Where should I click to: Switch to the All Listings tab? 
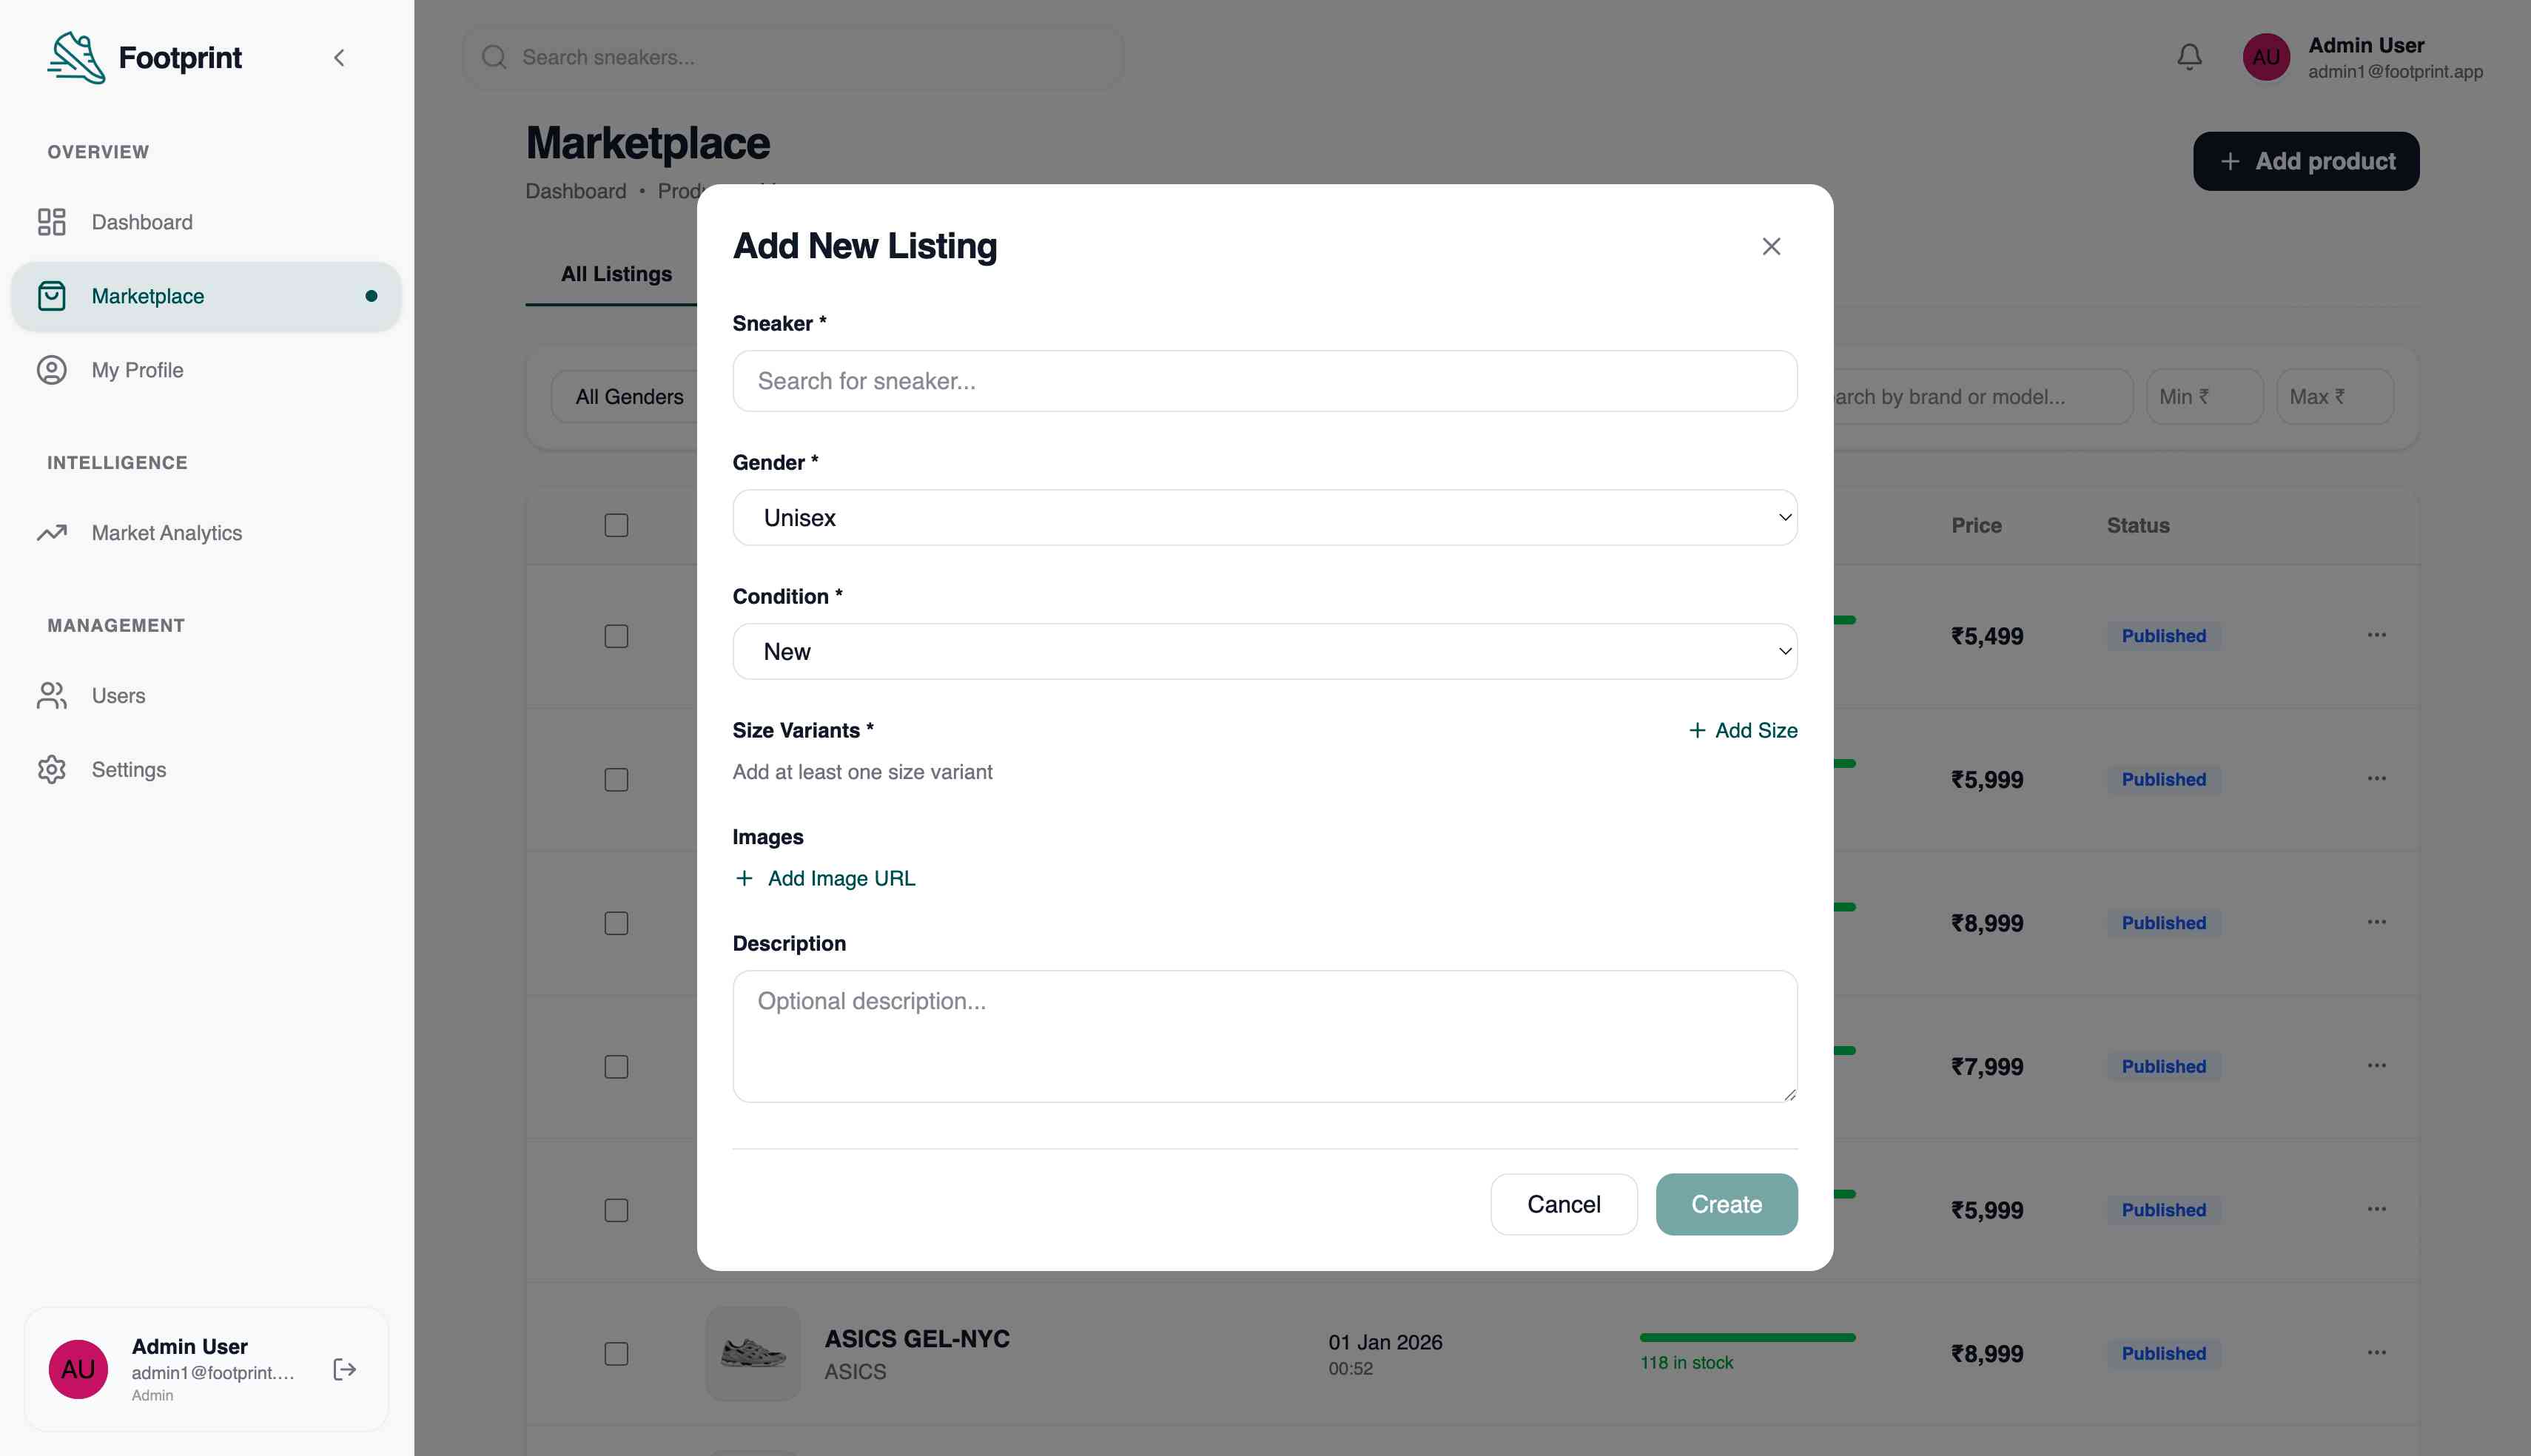pos(616,274)
